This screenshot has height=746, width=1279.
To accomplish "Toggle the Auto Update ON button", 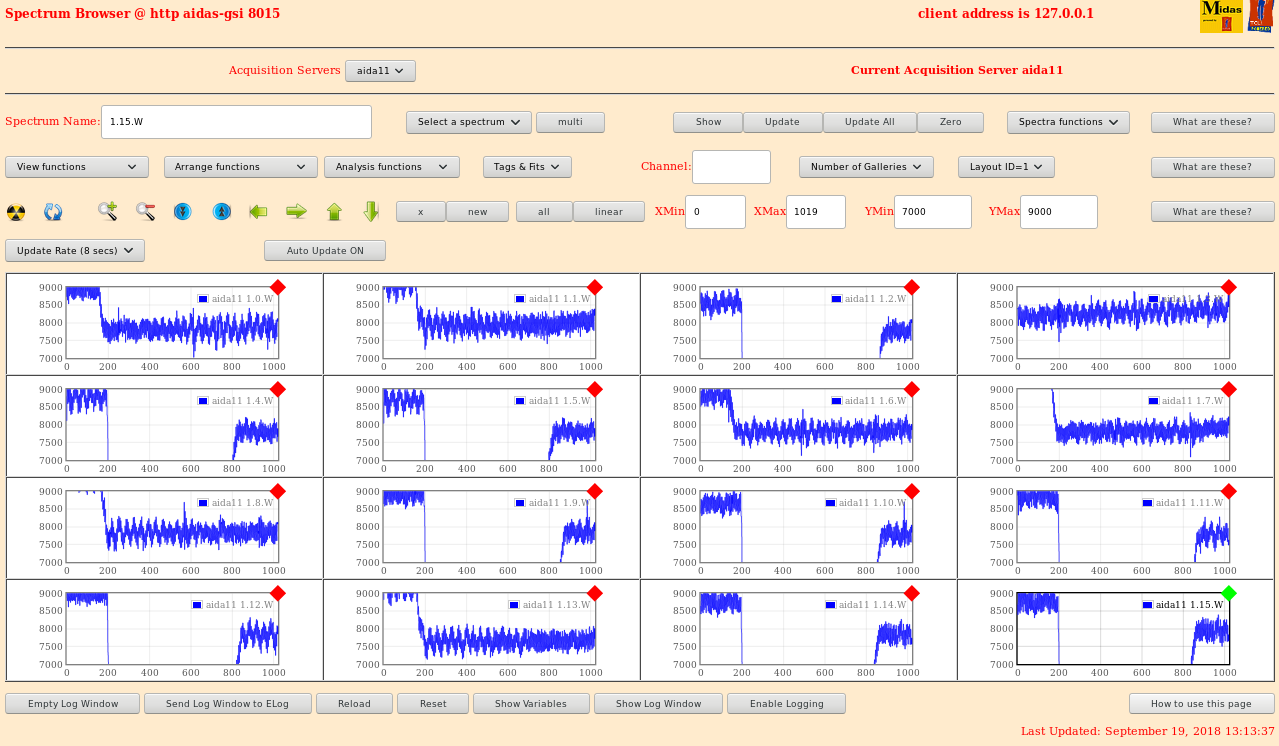I will point(324,251).
